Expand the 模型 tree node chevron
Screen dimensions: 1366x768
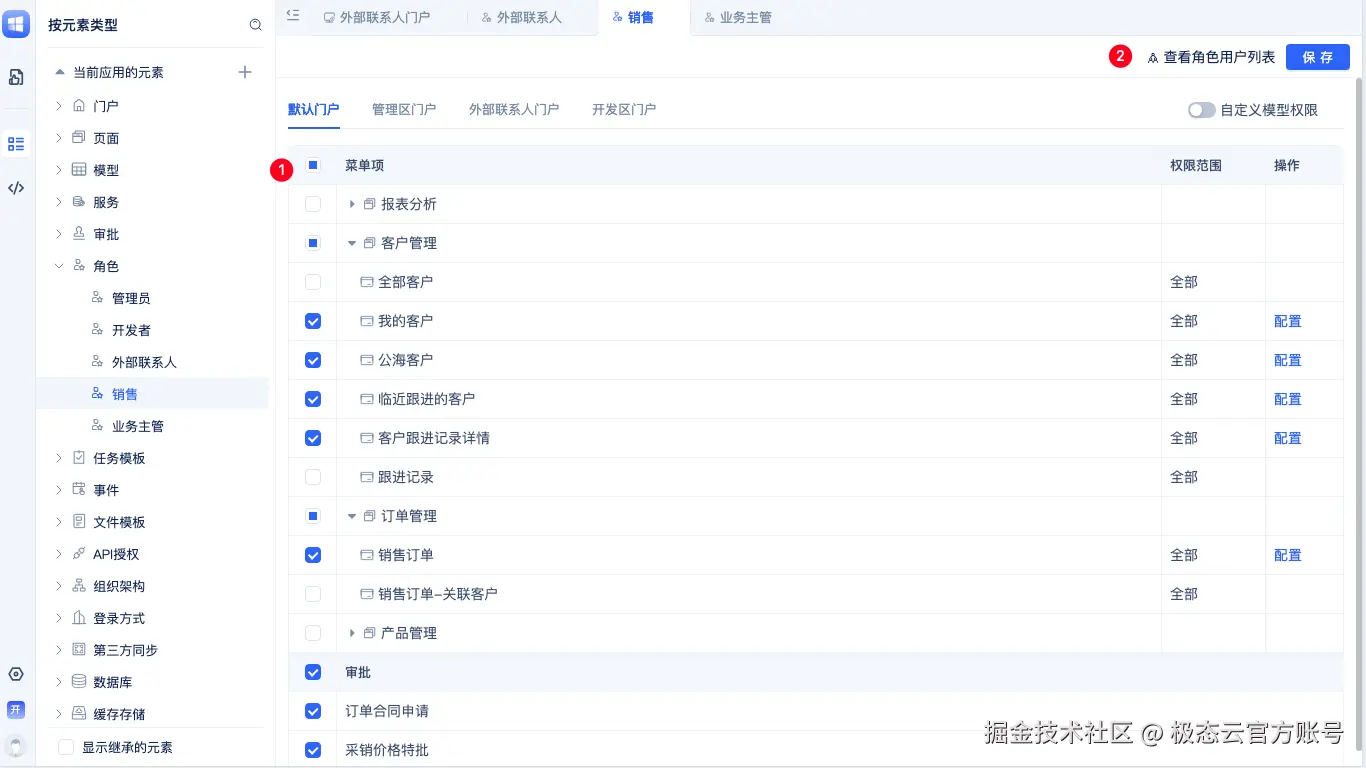point(59,170)
